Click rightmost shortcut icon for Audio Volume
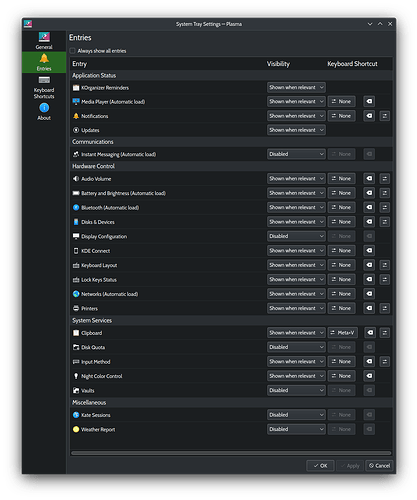The image size is (417, 500). coord(385,179)
